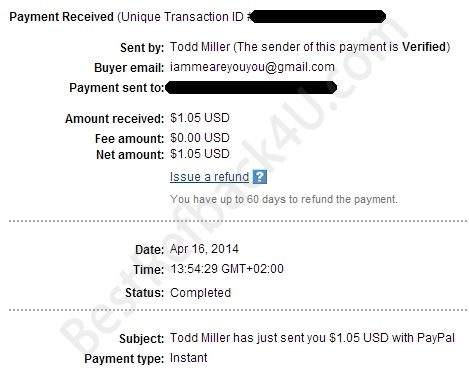Click the 60 days refund notice text
Screen dimensions: 469x376
(284, 199)
